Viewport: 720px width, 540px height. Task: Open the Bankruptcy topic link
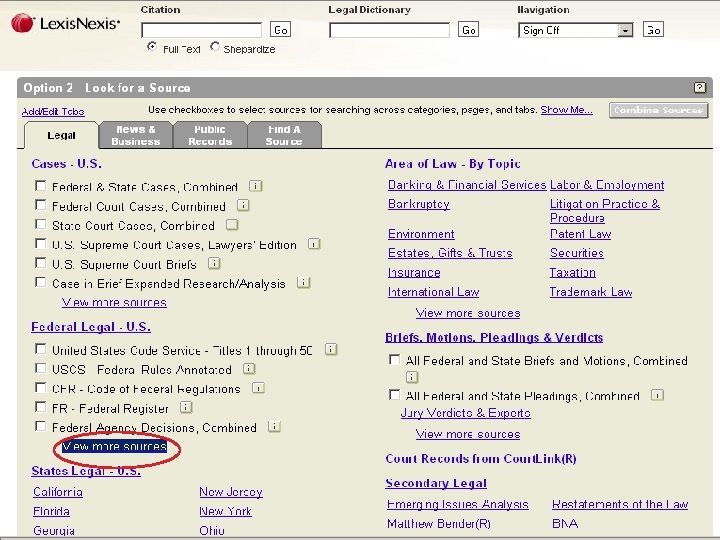coord(419,204)
